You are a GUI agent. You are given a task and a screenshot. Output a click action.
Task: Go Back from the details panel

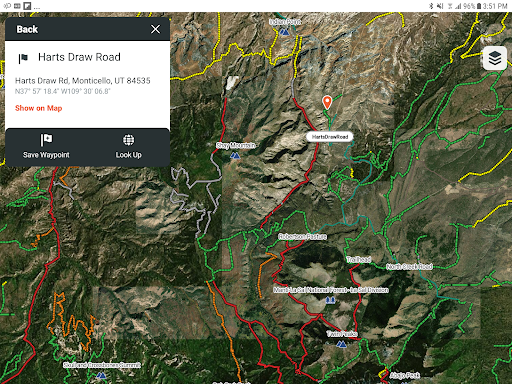[27, 29]
